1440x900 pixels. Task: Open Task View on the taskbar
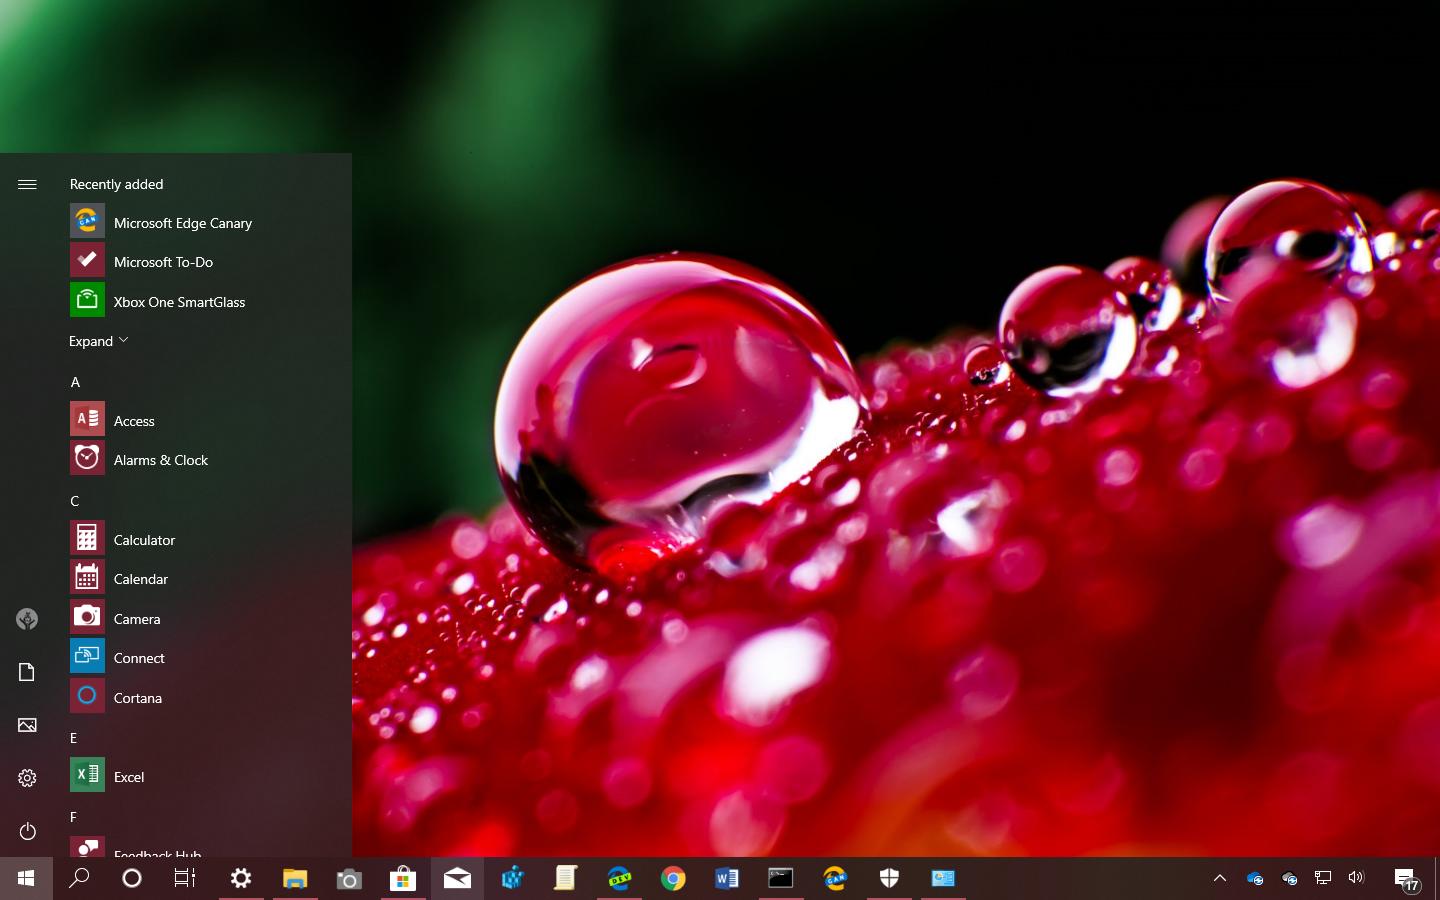[x=185, y=878]
